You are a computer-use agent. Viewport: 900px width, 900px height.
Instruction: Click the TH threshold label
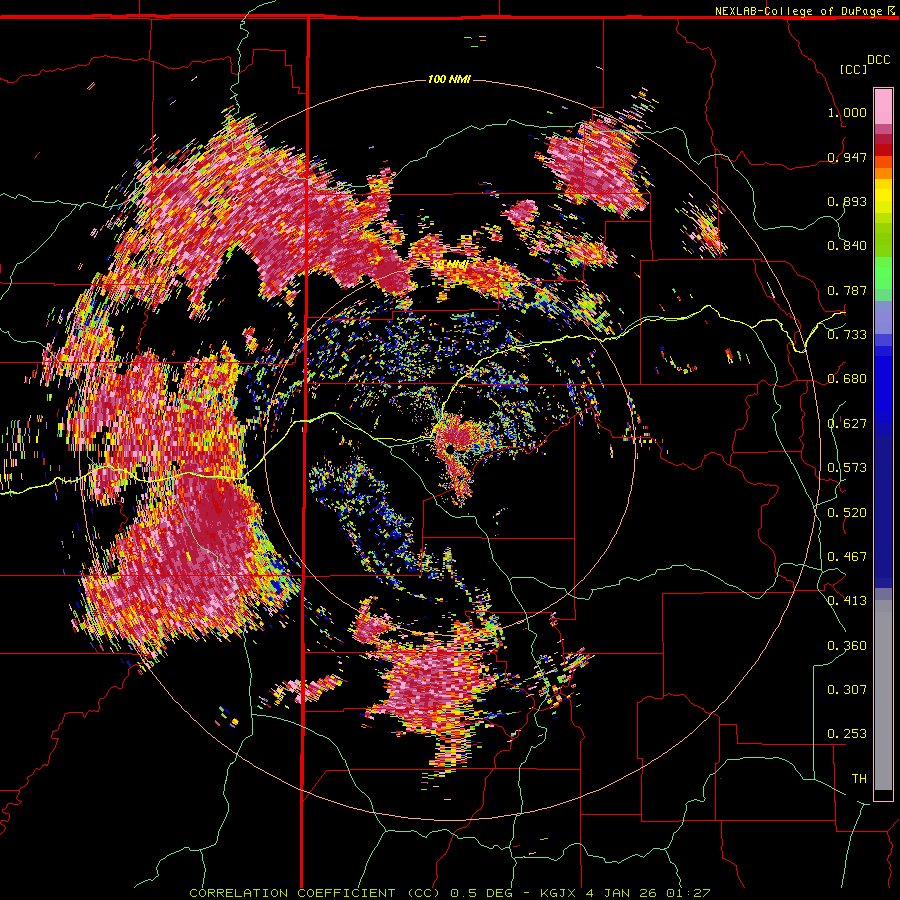(859, 779)
